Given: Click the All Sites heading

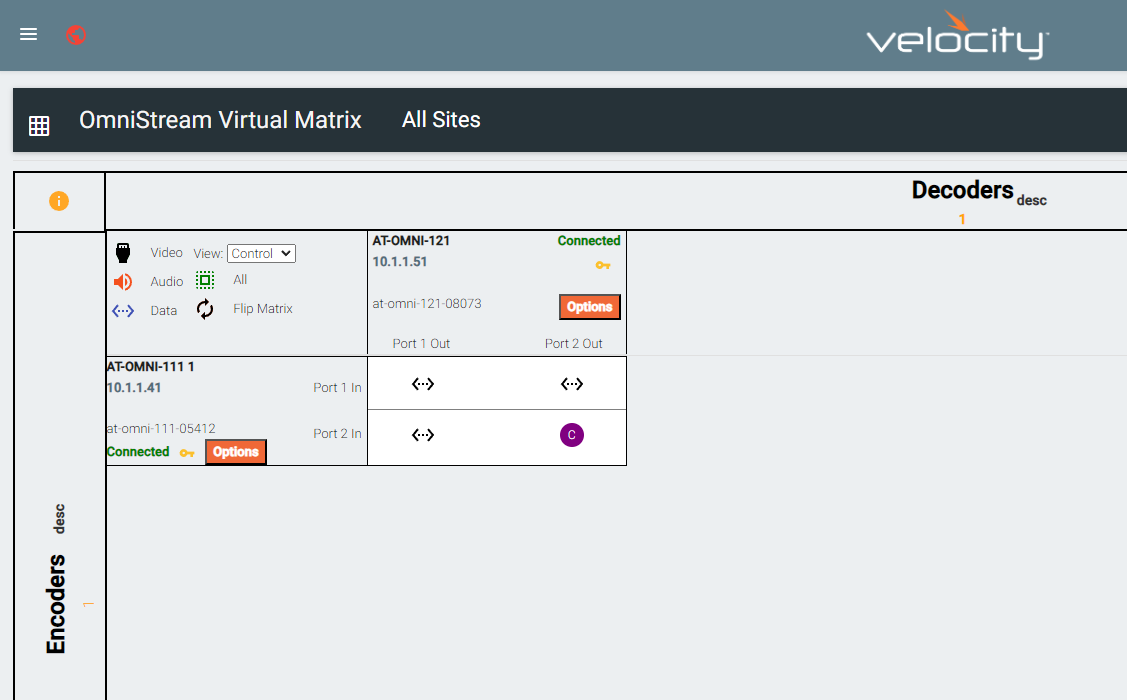Looking at the screenshot, I should [441, 119].
